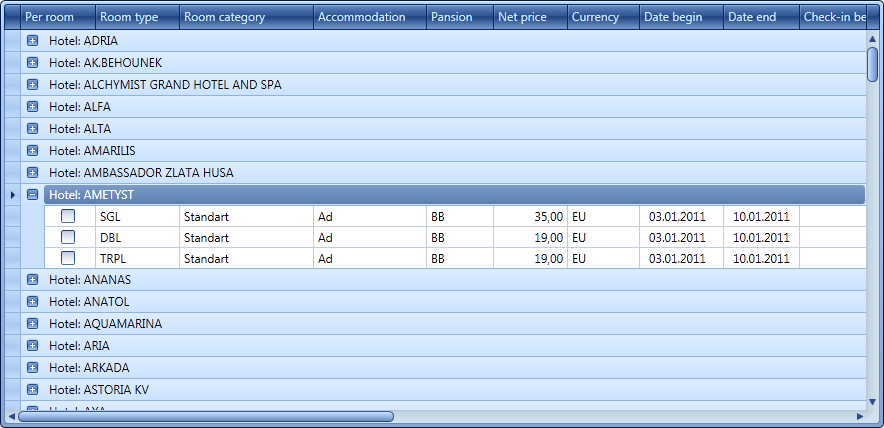884x428 pixels.
Task: Check the Per room box for SGL
Action: click(68, 216)
